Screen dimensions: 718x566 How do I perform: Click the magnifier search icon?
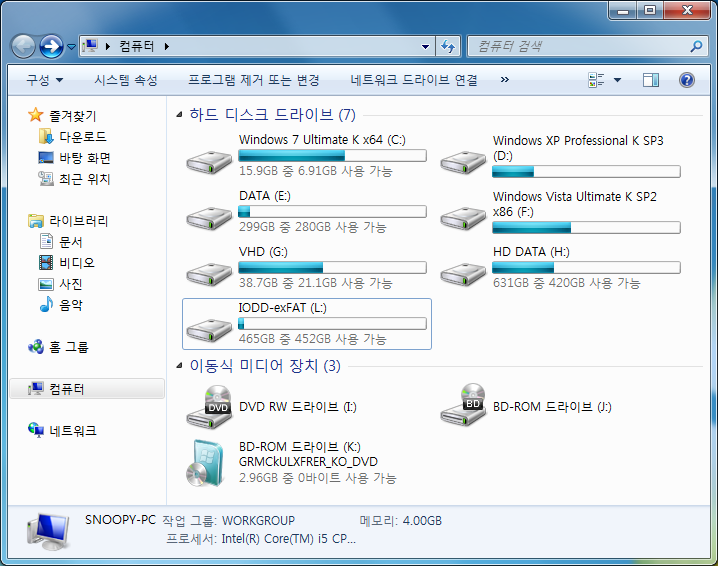pyautogui.click(x=696, y=46)
